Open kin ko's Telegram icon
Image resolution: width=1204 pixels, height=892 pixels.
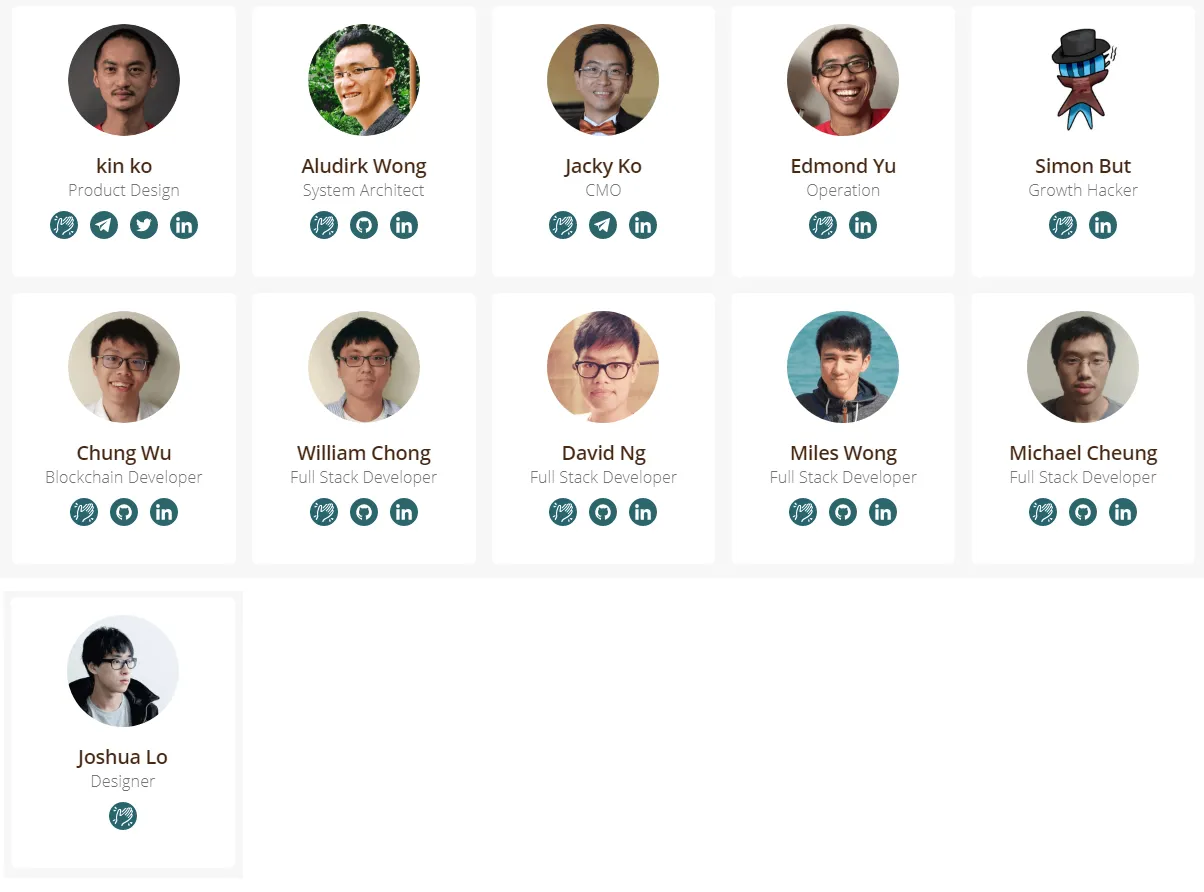[104, 225]
